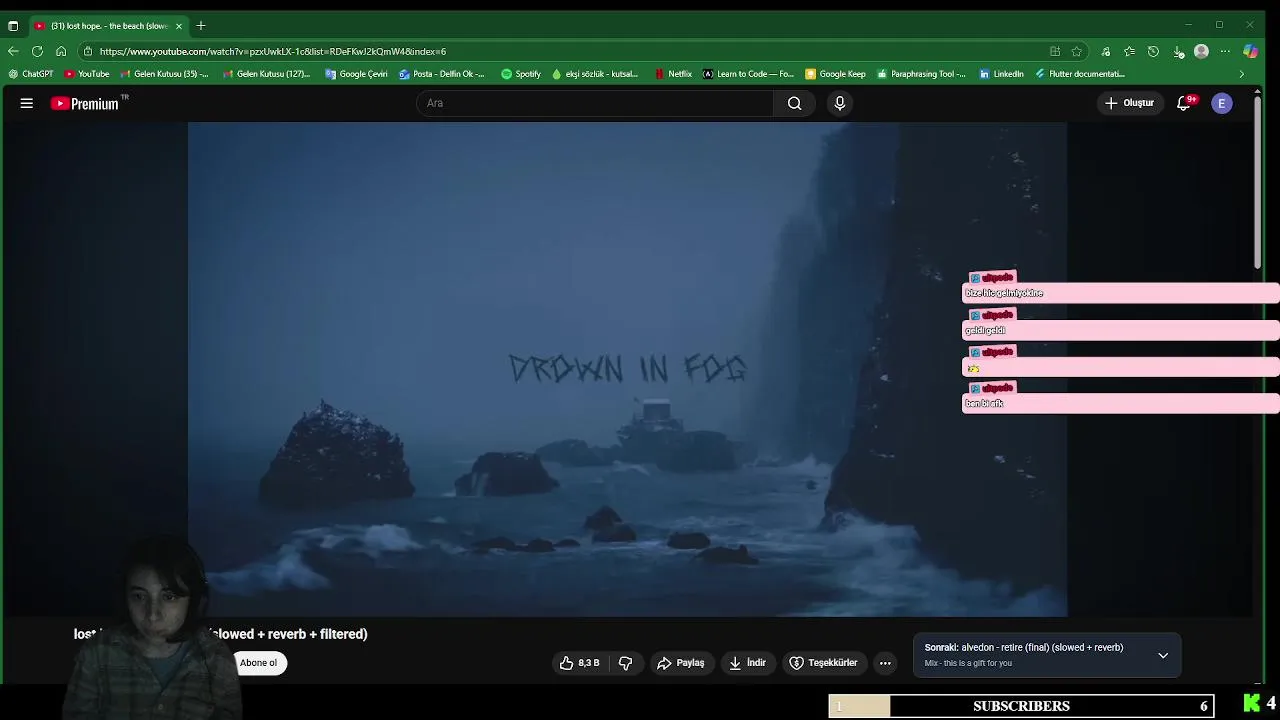Expand the Sonraki playlist panel chevron
Viewport: 1280px width, 720px height.
coord(1163,655)
